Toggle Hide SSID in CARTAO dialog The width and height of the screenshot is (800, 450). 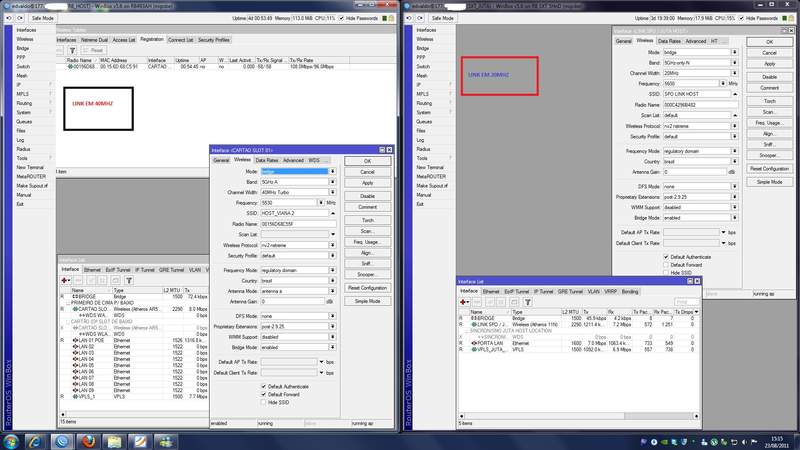[x=264, y=403]
